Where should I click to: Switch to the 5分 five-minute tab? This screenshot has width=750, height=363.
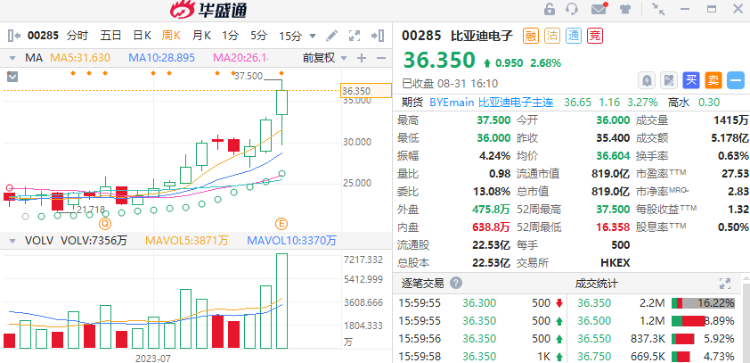(x=259, y=35)
